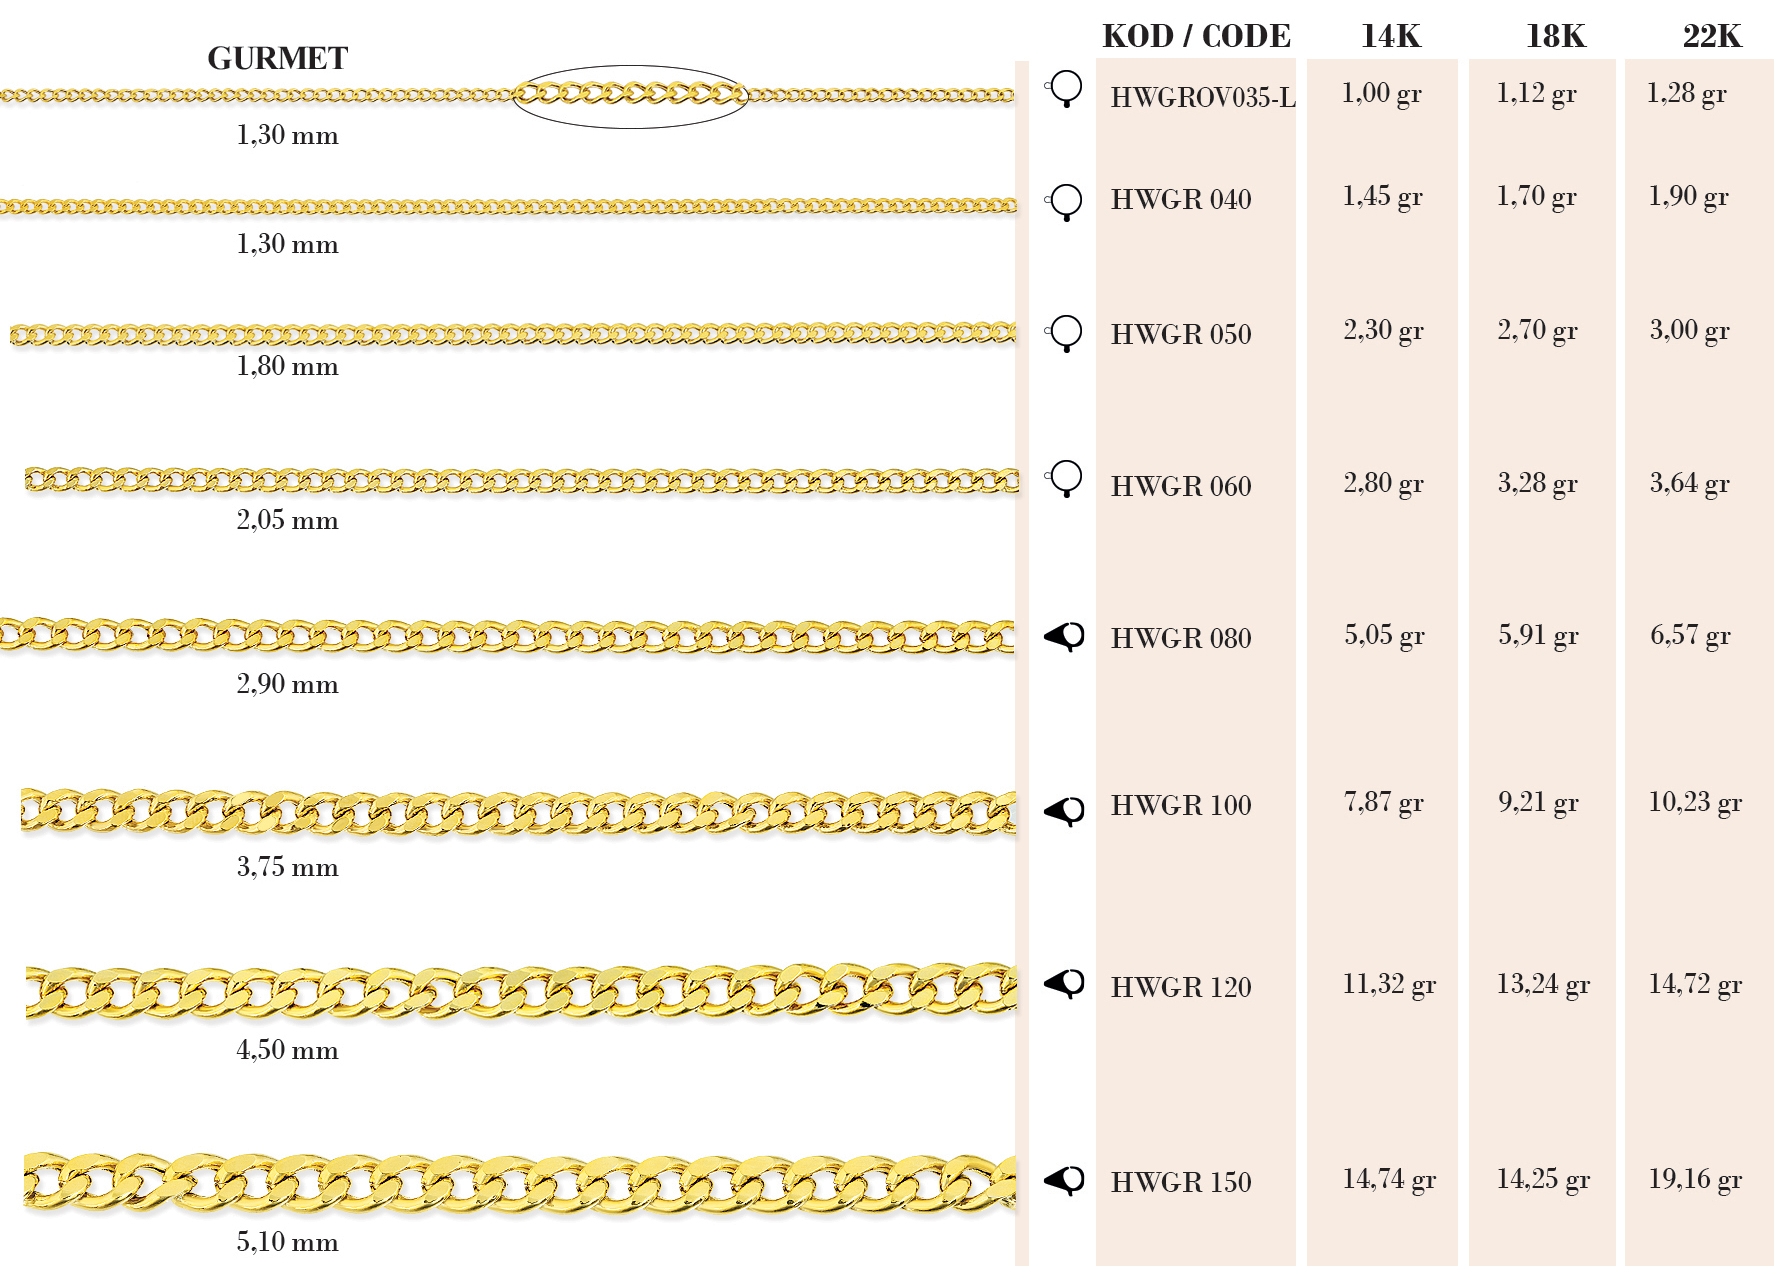Click the 18K column header
Image resolution: width=1774 pixels, height=1266 pixels.
pyautogui.click(x=1555, y=36)
